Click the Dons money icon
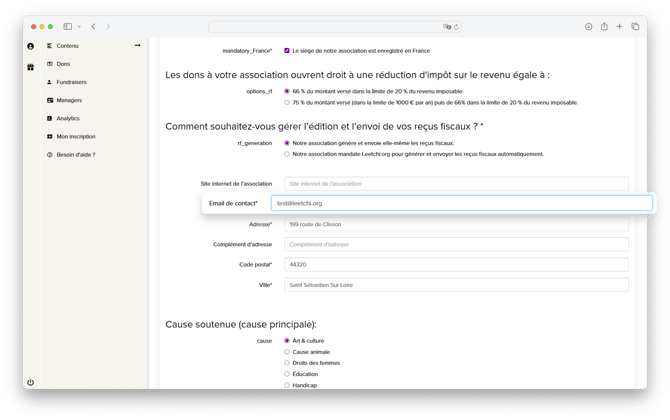 (50, 64)
